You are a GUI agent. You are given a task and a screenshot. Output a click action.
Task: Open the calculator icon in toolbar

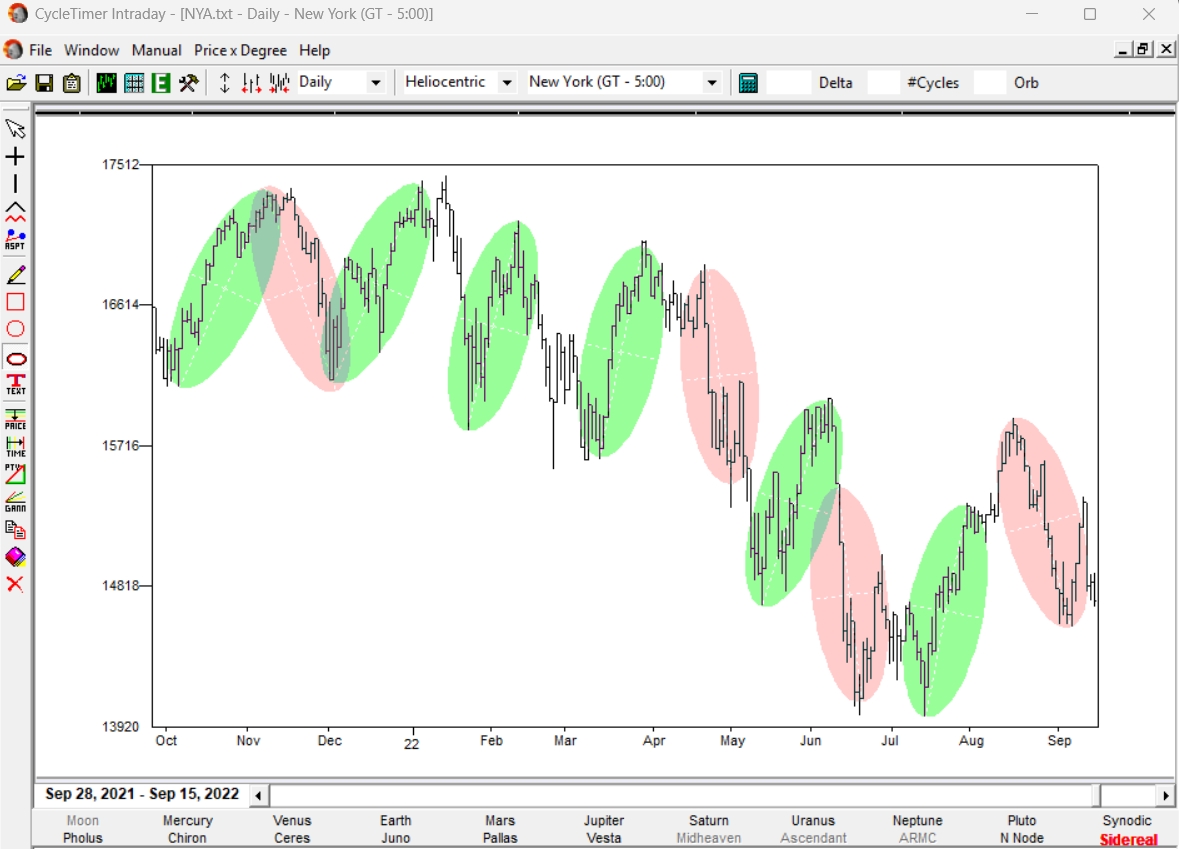pos(748,83)
